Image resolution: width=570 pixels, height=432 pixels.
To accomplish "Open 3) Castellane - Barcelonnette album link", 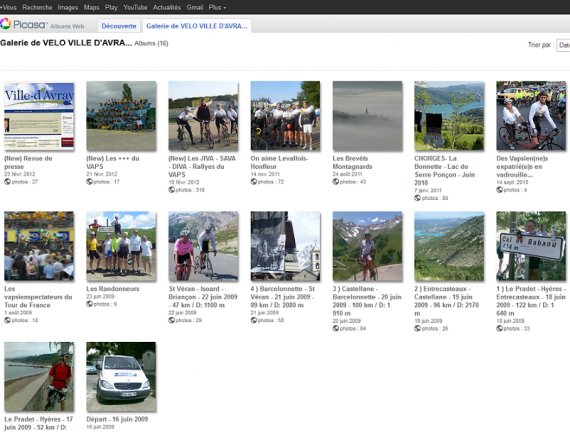I will click(367, 301).
